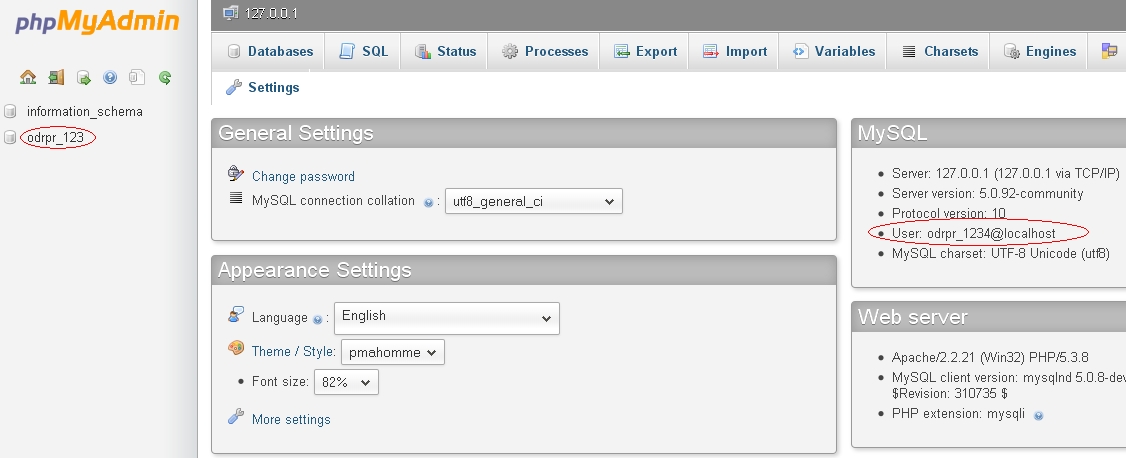The width and height of the screenshot is (1126, 458).
Task: Click odrpr_123 database cylinder icon
Action: click(10, 137)
